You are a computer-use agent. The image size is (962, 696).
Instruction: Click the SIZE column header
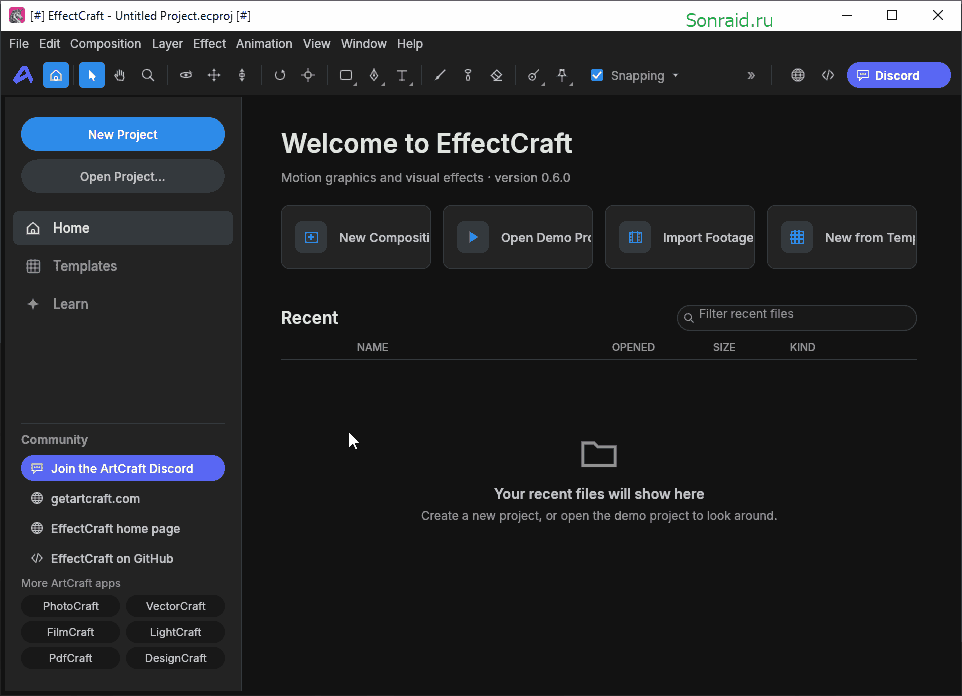(724, 347)
